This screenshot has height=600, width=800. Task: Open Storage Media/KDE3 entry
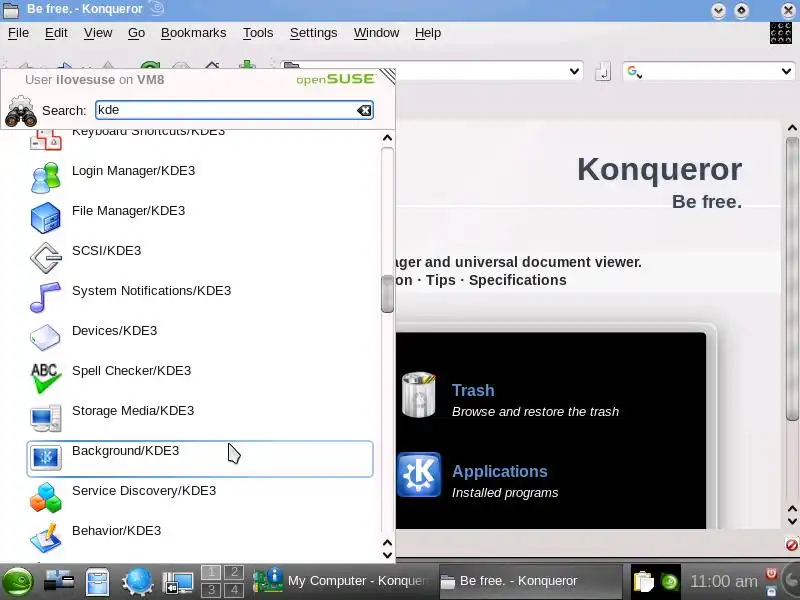[x=199, y=418]
